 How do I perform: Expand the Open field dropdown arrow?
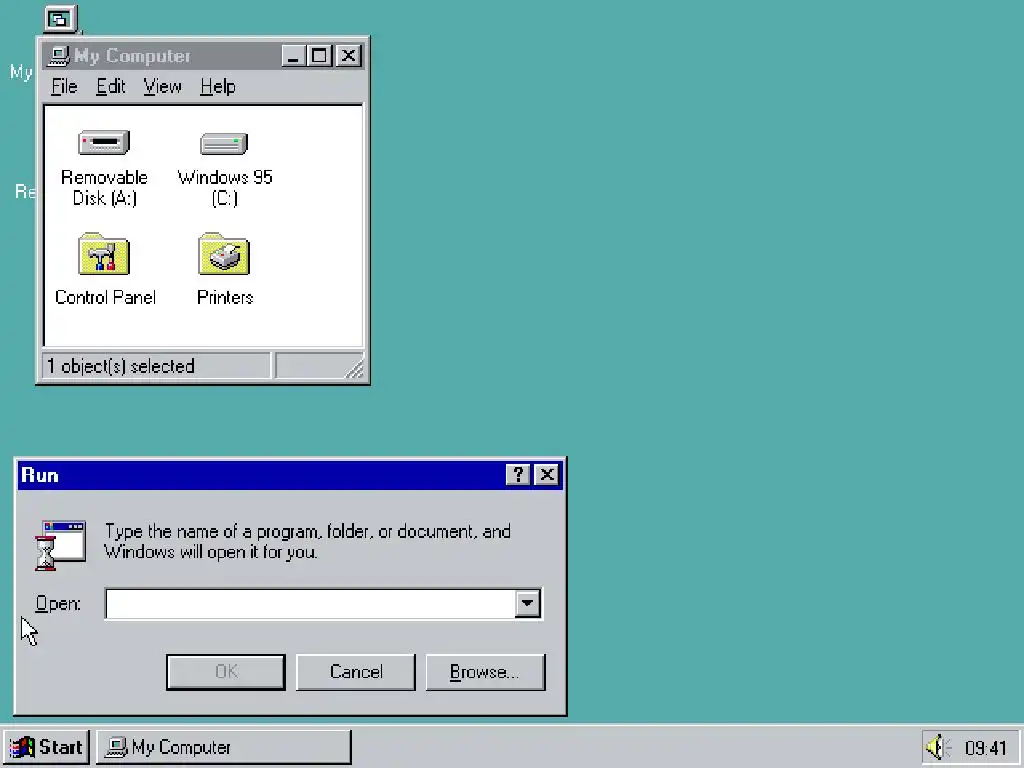[527, 603]
